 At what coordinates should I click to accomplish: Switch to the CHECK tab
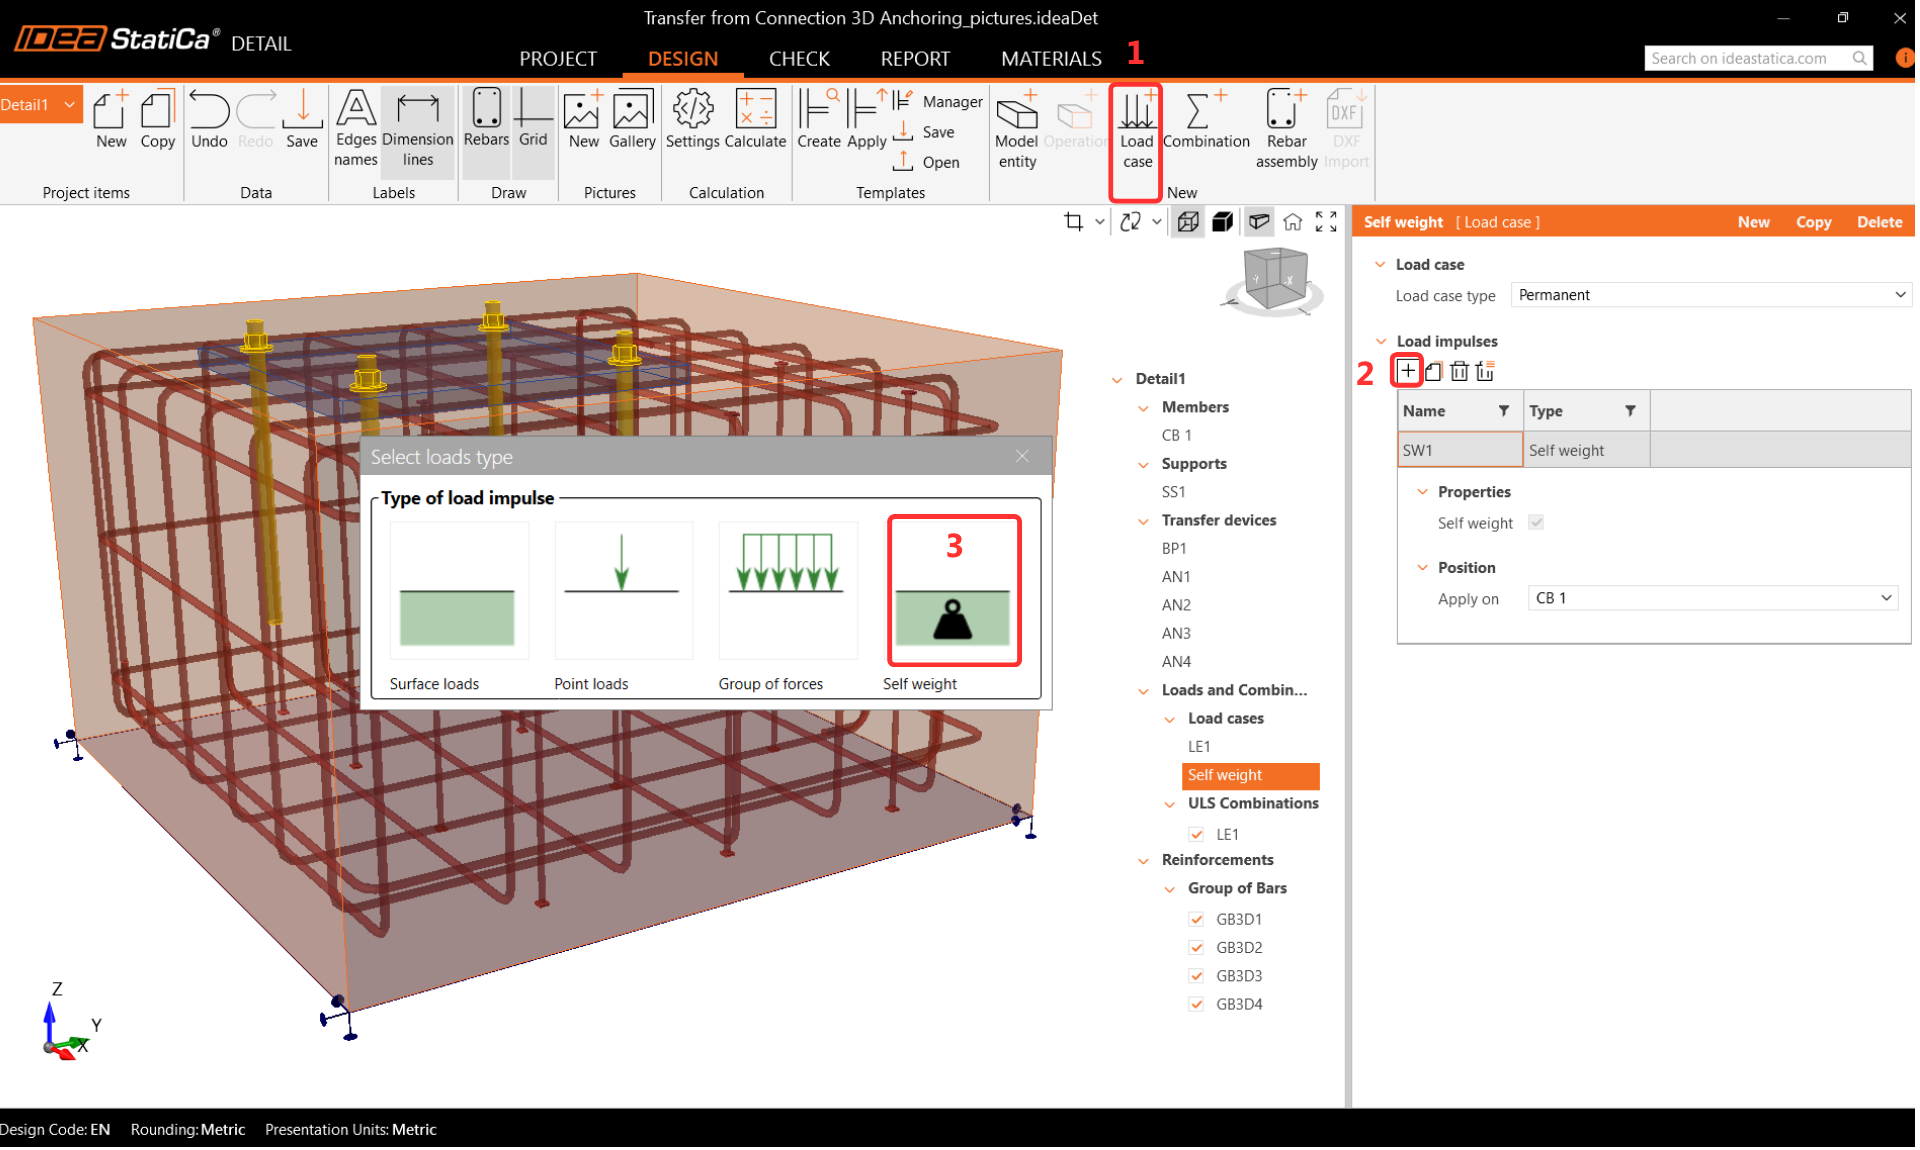tap(798, 58)
